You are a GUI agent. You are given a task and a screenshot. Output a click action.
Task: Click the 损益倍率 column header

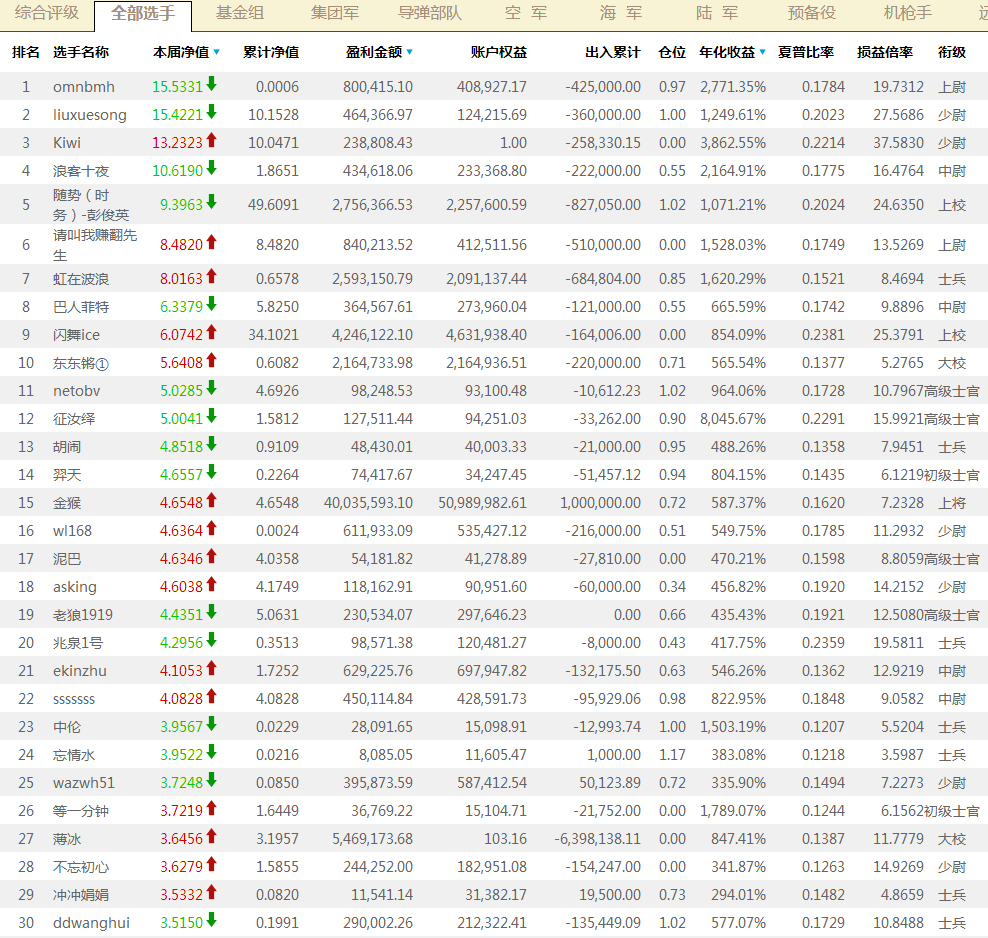(885, 52)
